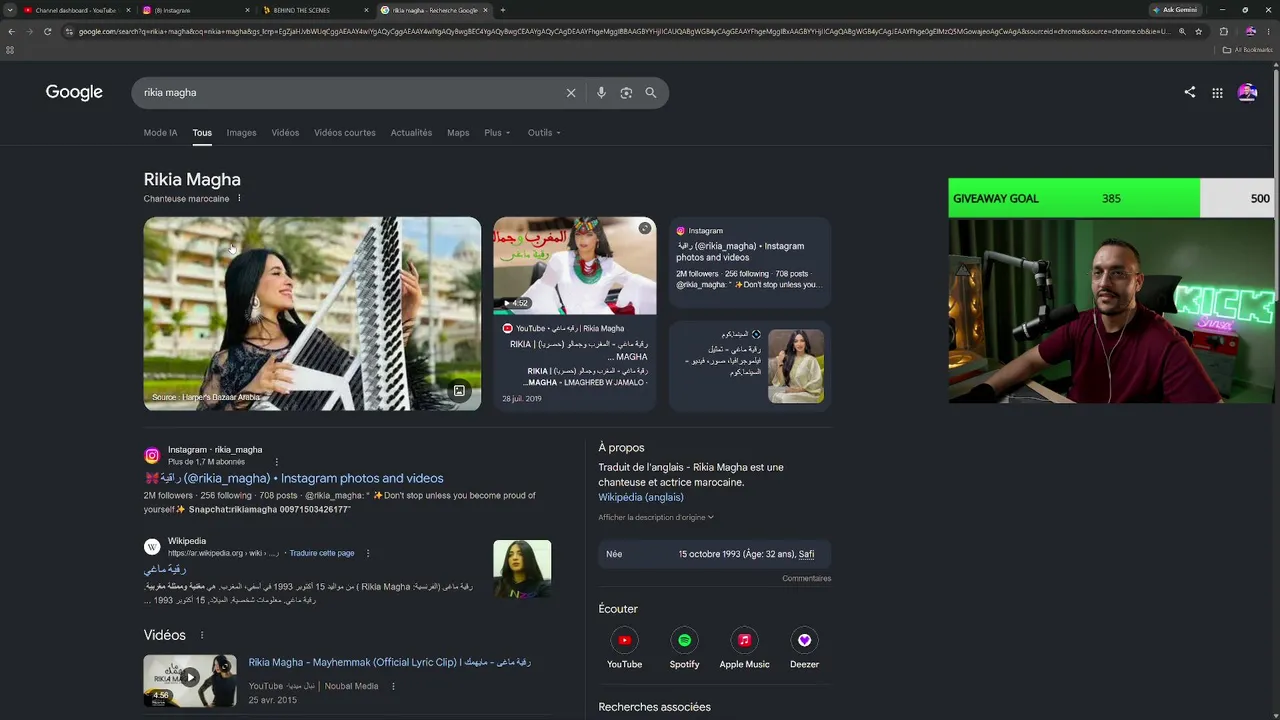Open the Wikipedia result portrait thumbnail
The image size is (1280, 720).
(522, 569)
